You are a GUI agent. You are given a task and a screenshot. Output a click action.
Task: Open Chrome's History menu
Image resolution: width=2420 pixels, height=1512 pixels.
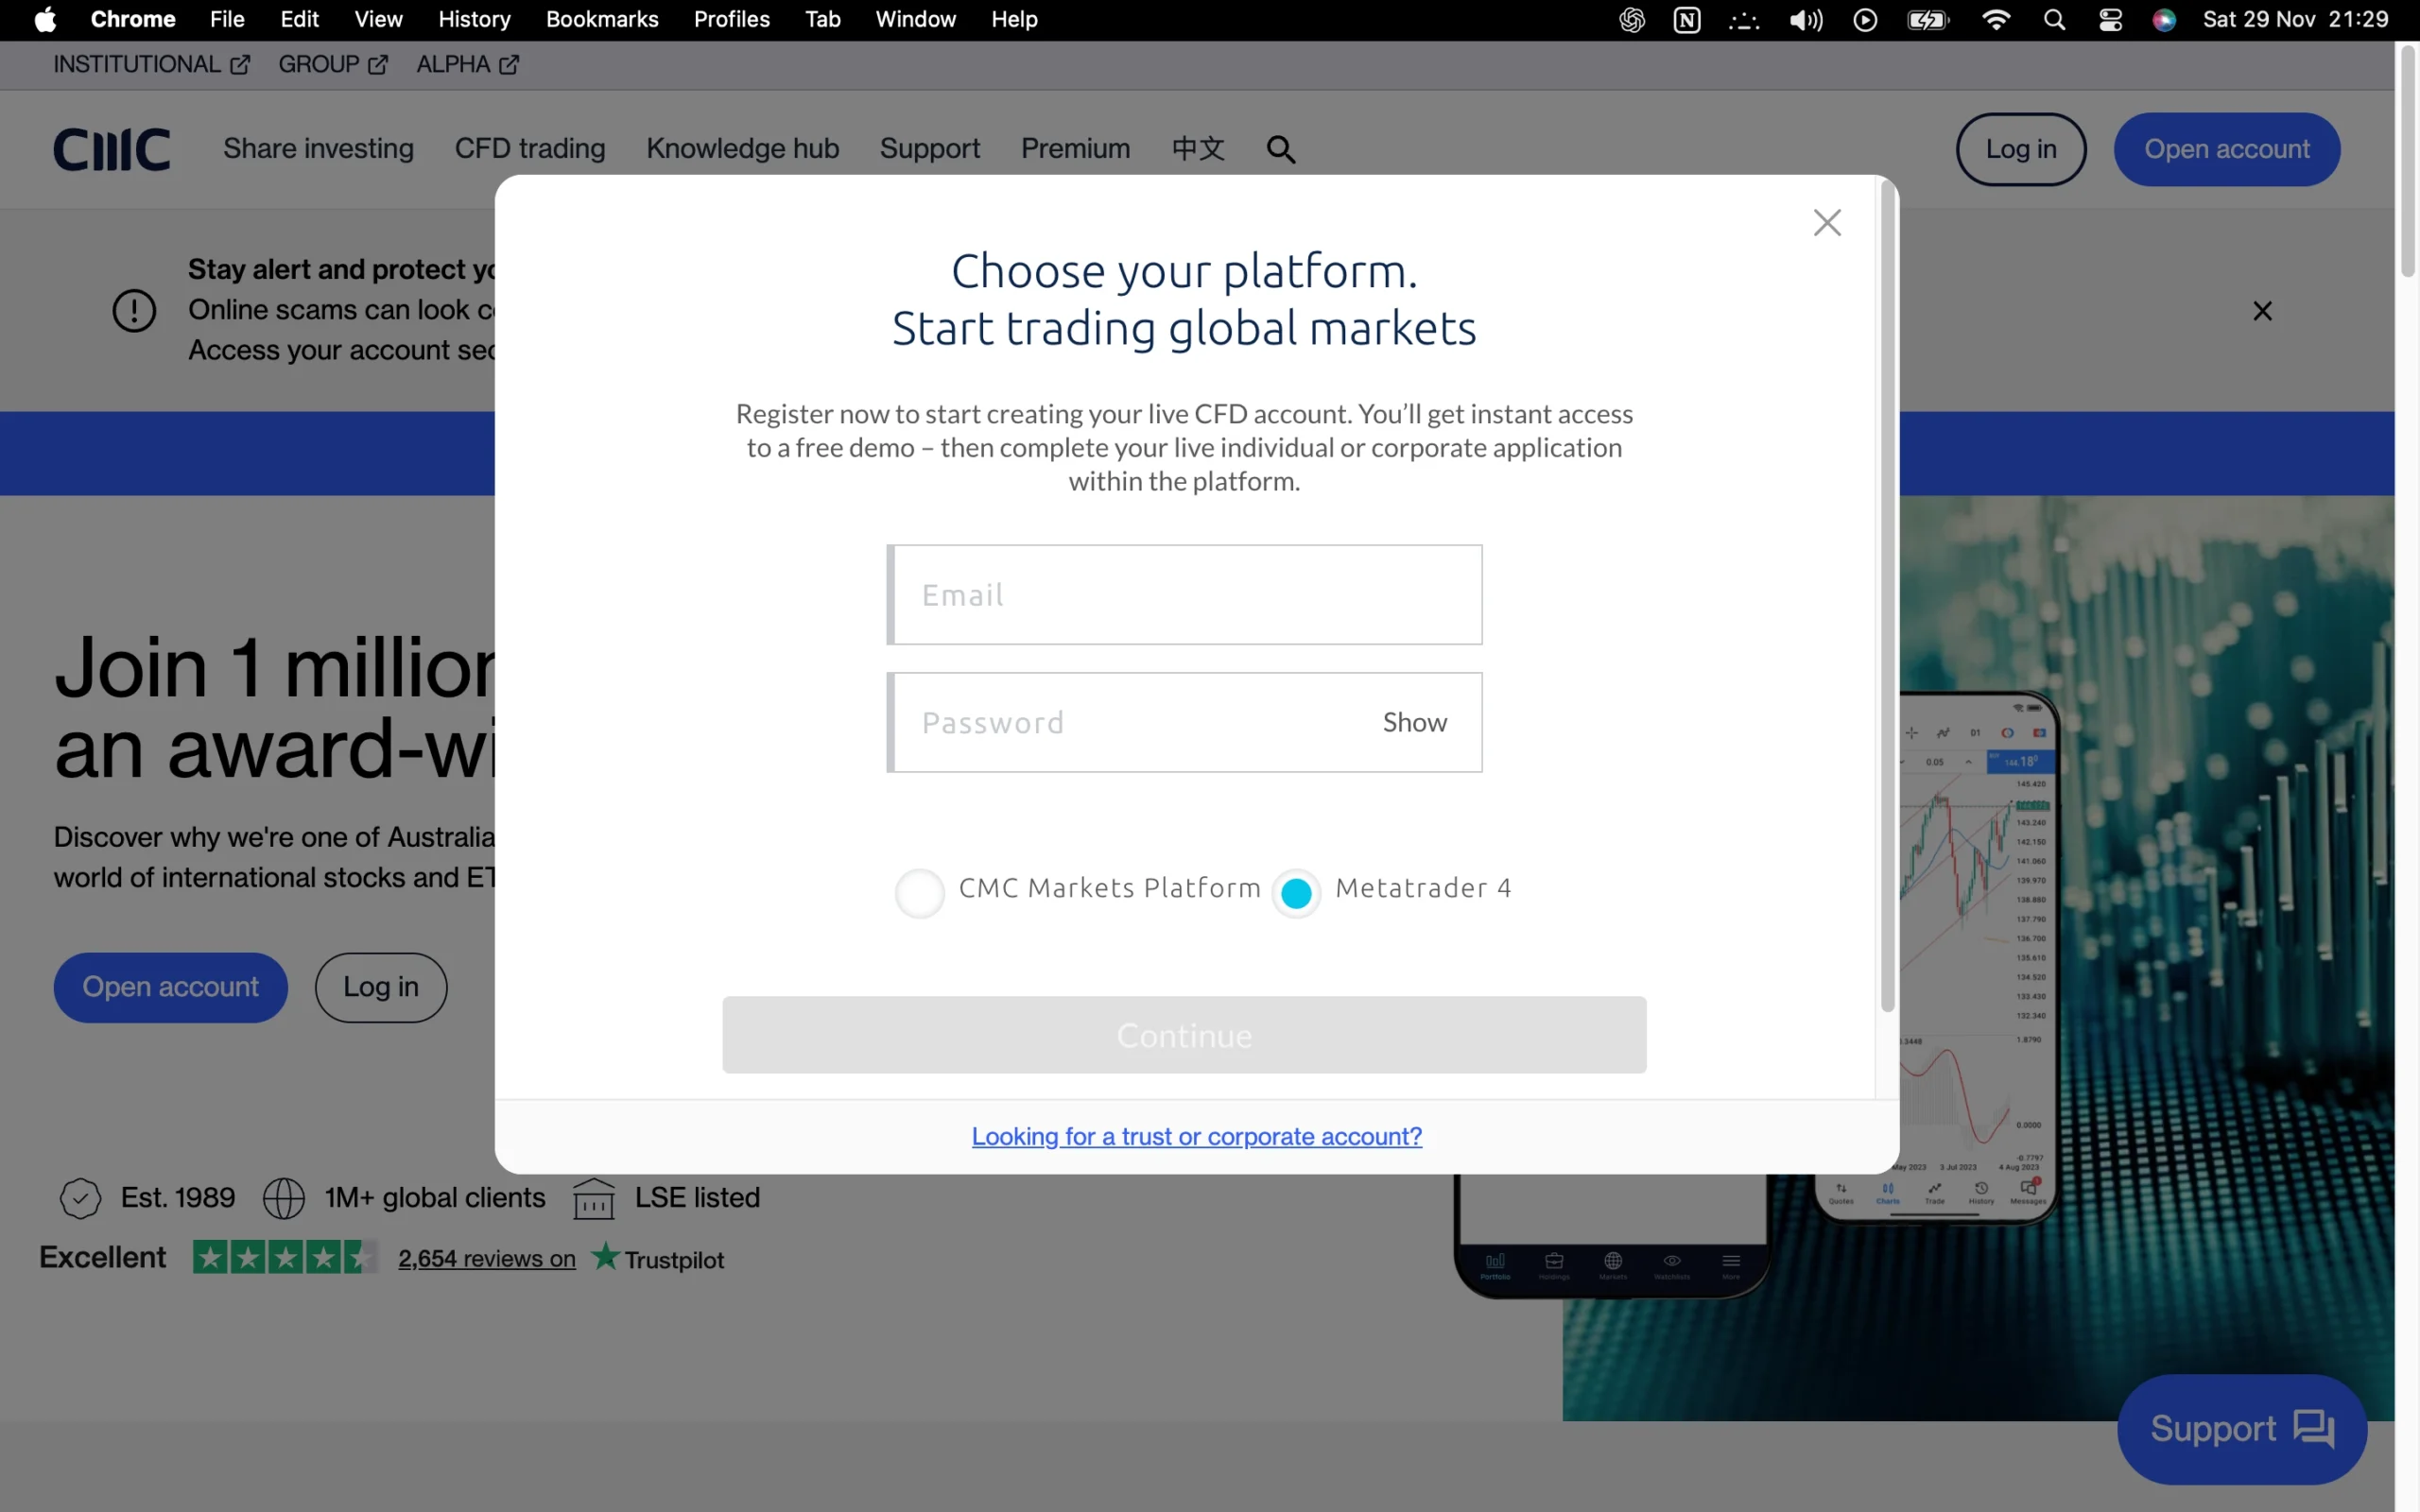tap(474, 20)
